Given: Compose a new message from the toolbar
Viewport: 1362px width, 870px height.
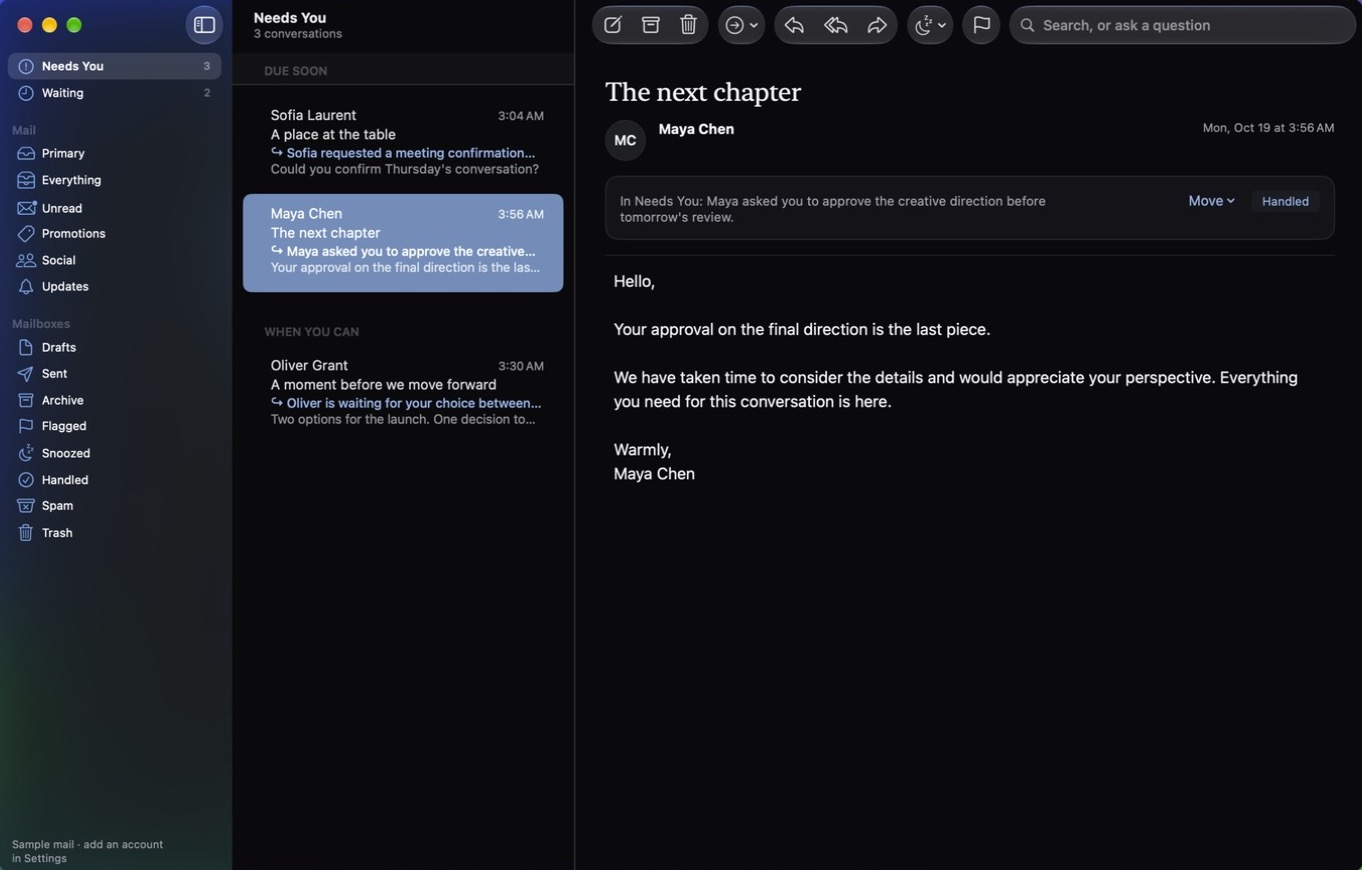Looking at the screenshot, I should [x=613, y=25].
